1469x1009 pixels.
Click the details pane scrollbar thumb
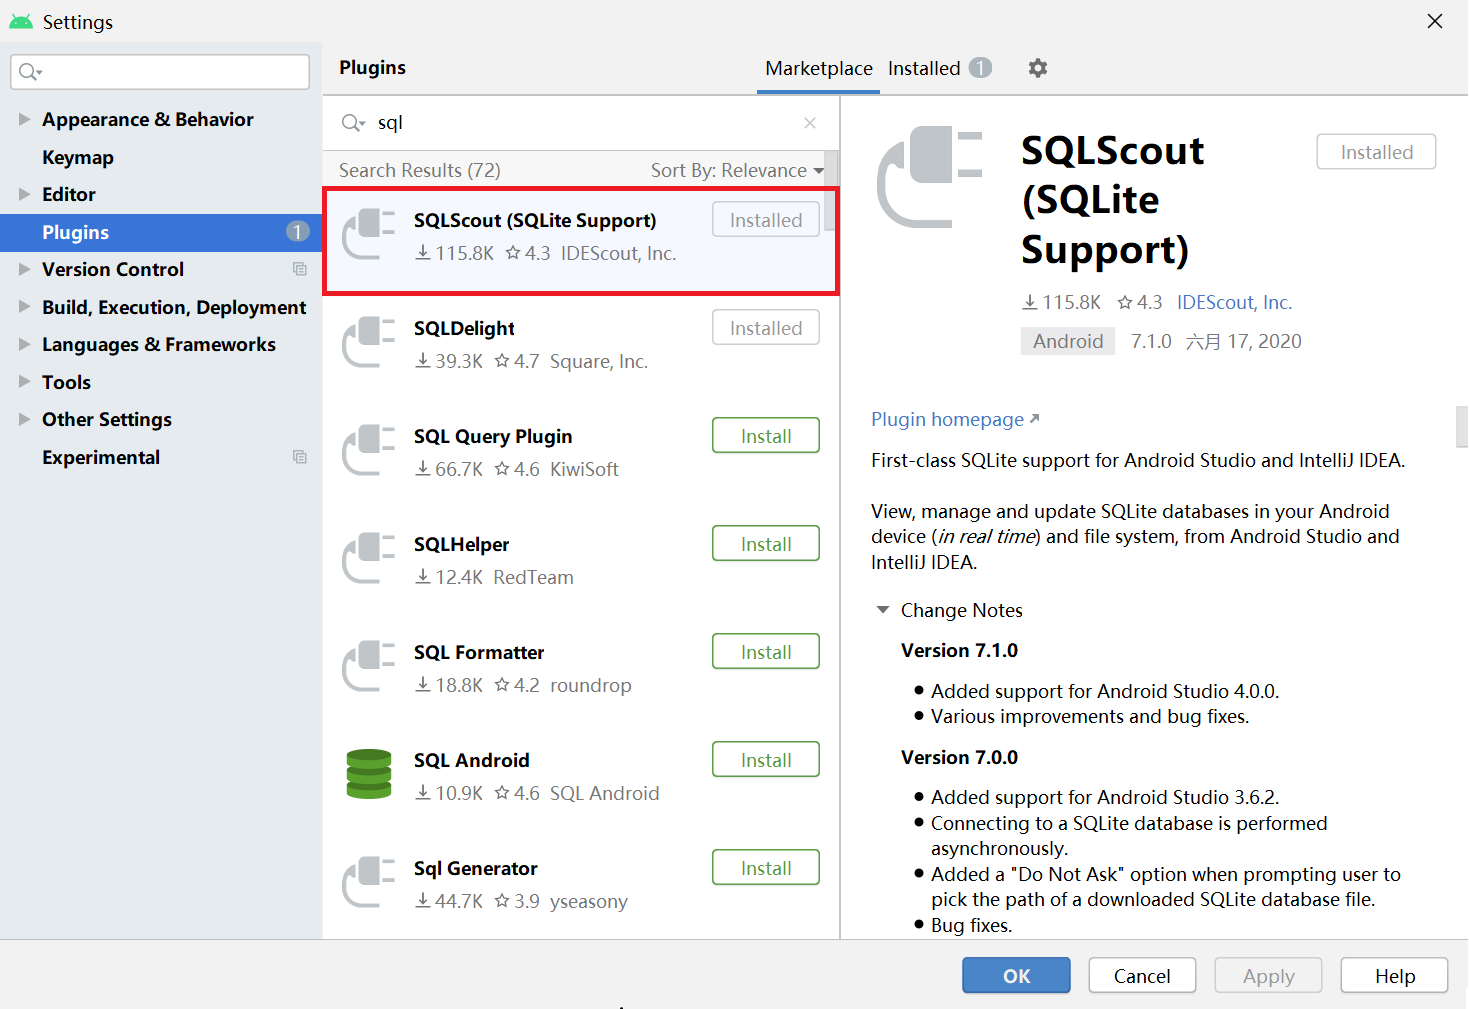pos(1462,426)
